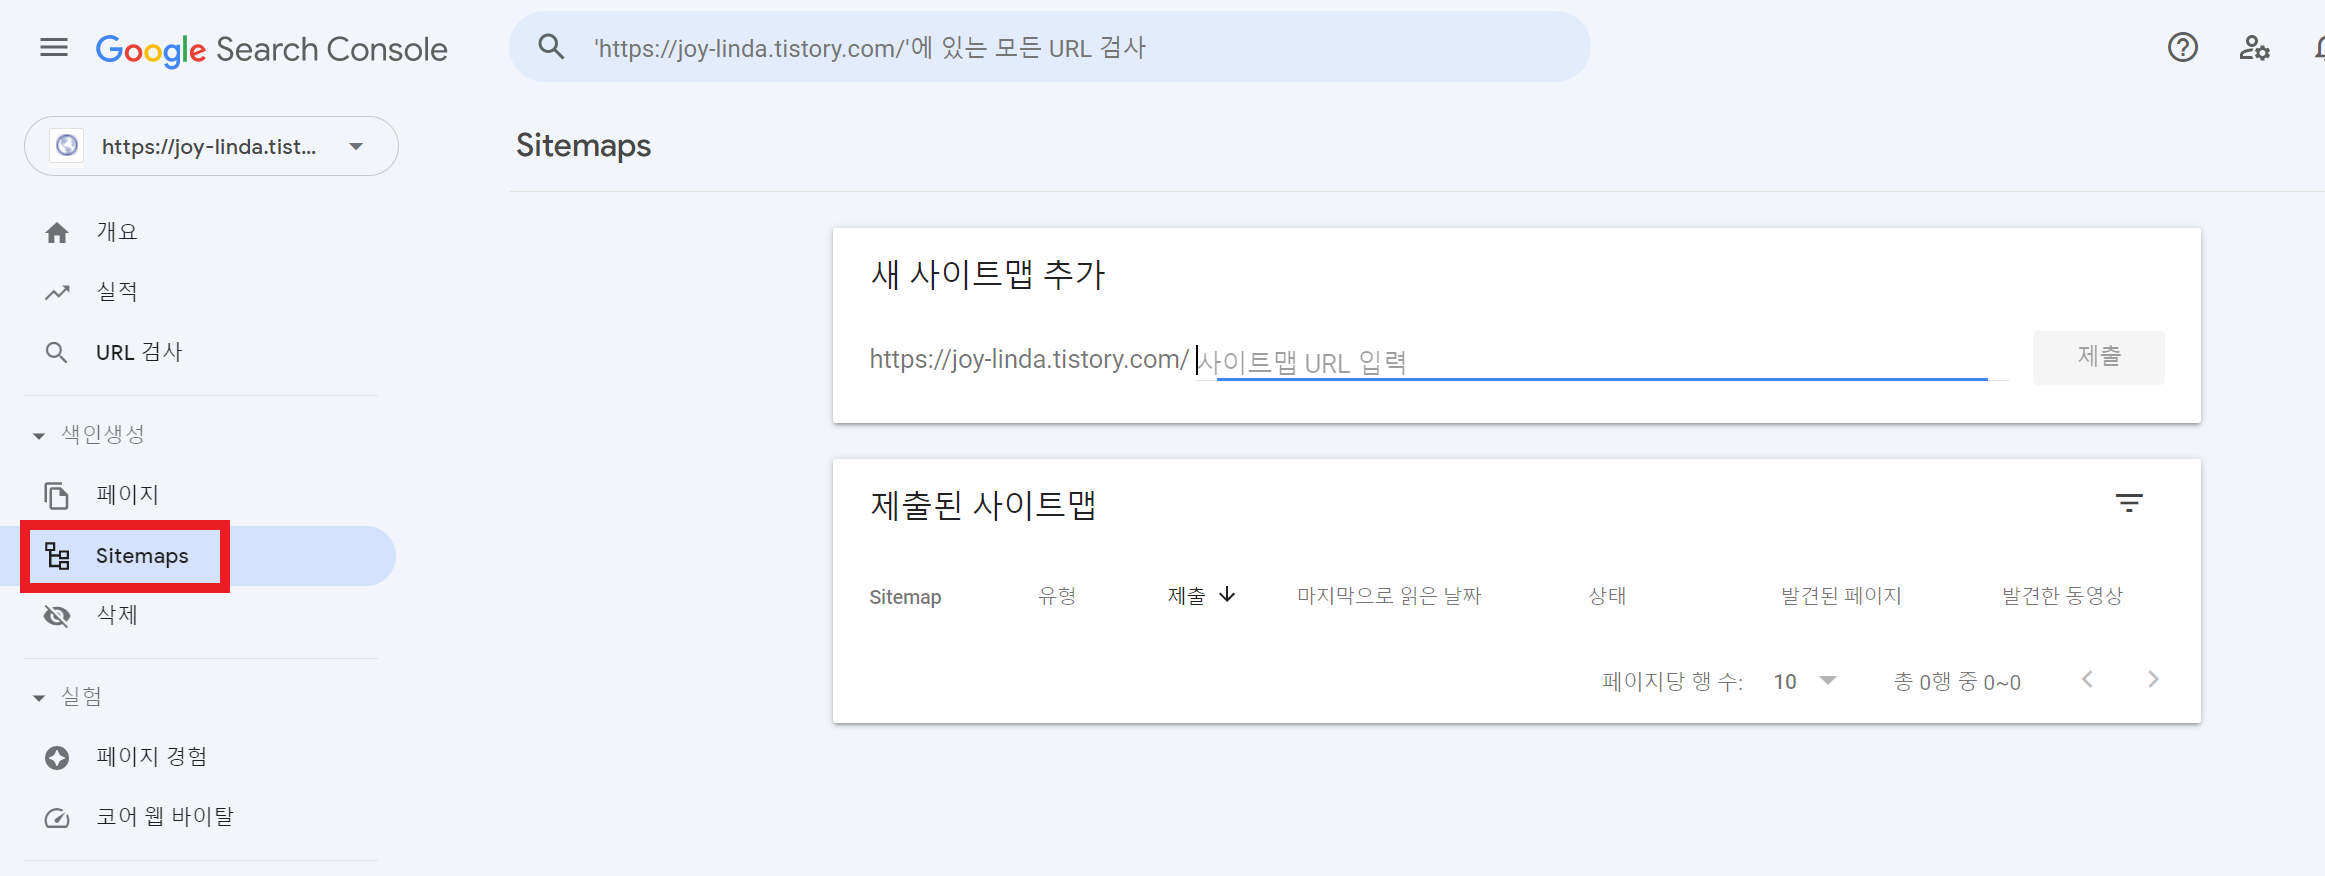
Task: Click the 제출된 사이트맵 heading
Action: 983,505
